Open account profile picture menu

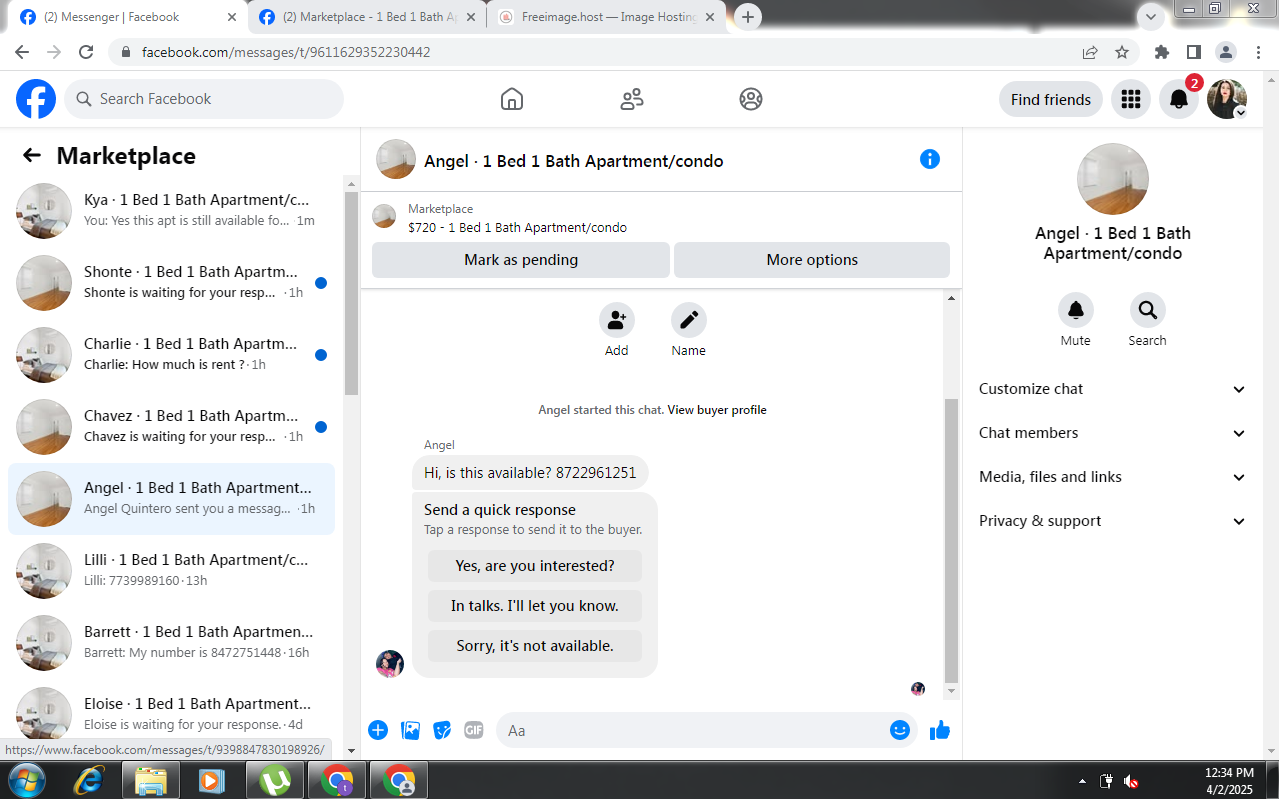pos(1227,99)
